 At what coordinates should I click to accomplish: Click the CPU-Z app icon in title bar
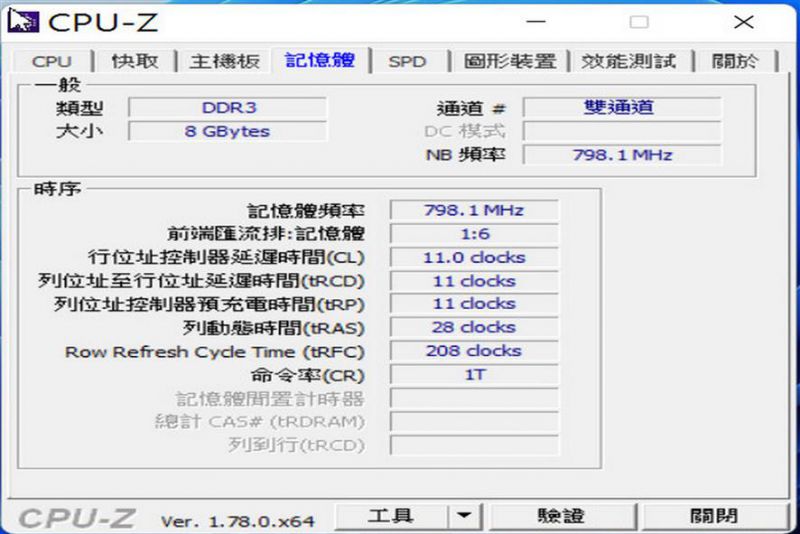(23, 21)
